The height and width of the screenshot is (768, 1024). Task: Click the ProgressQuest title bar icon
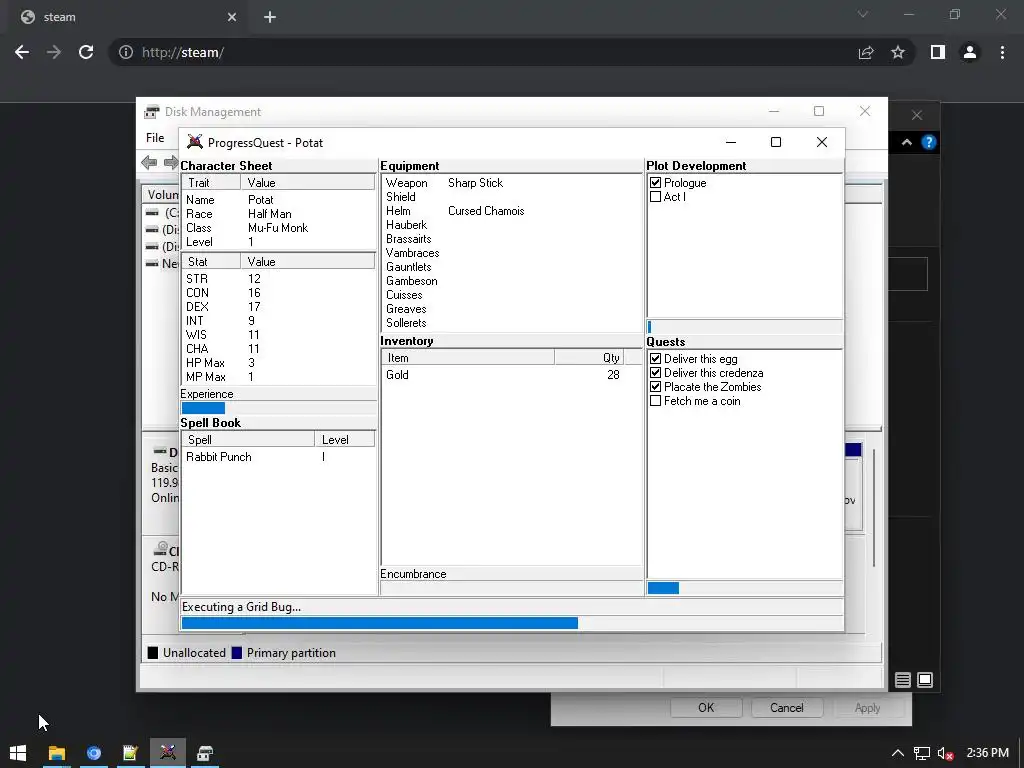click(x=195, y=142)
